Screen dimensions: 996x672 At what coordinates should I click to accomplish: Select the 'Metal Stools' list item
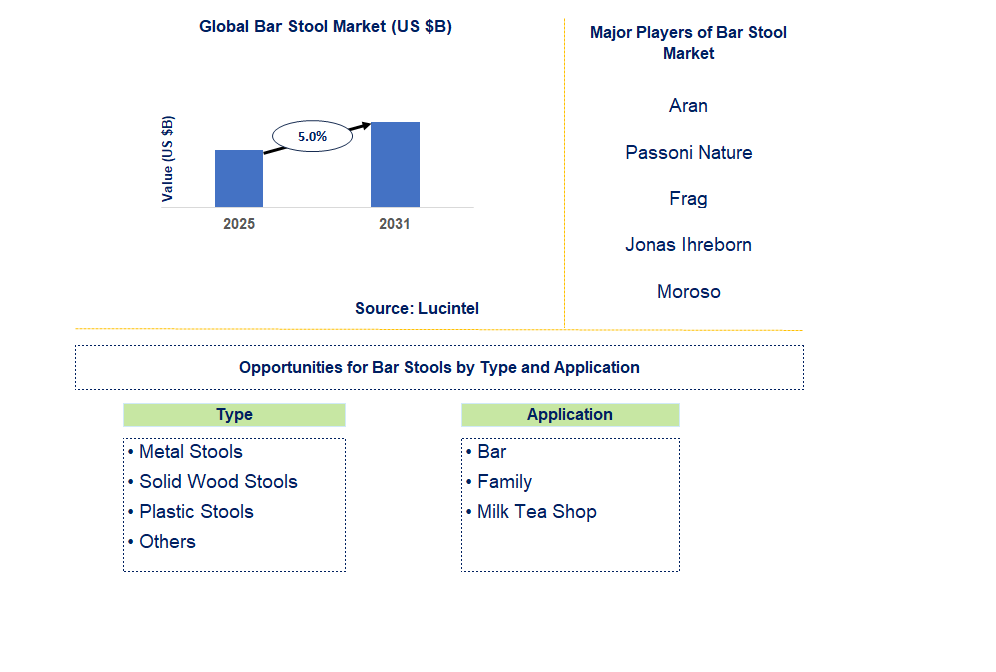point(185,452)
